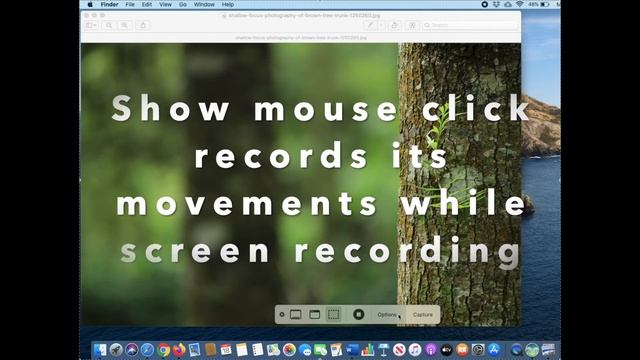Click the stop recording button in screenshot toolbar

click(358, 315)
